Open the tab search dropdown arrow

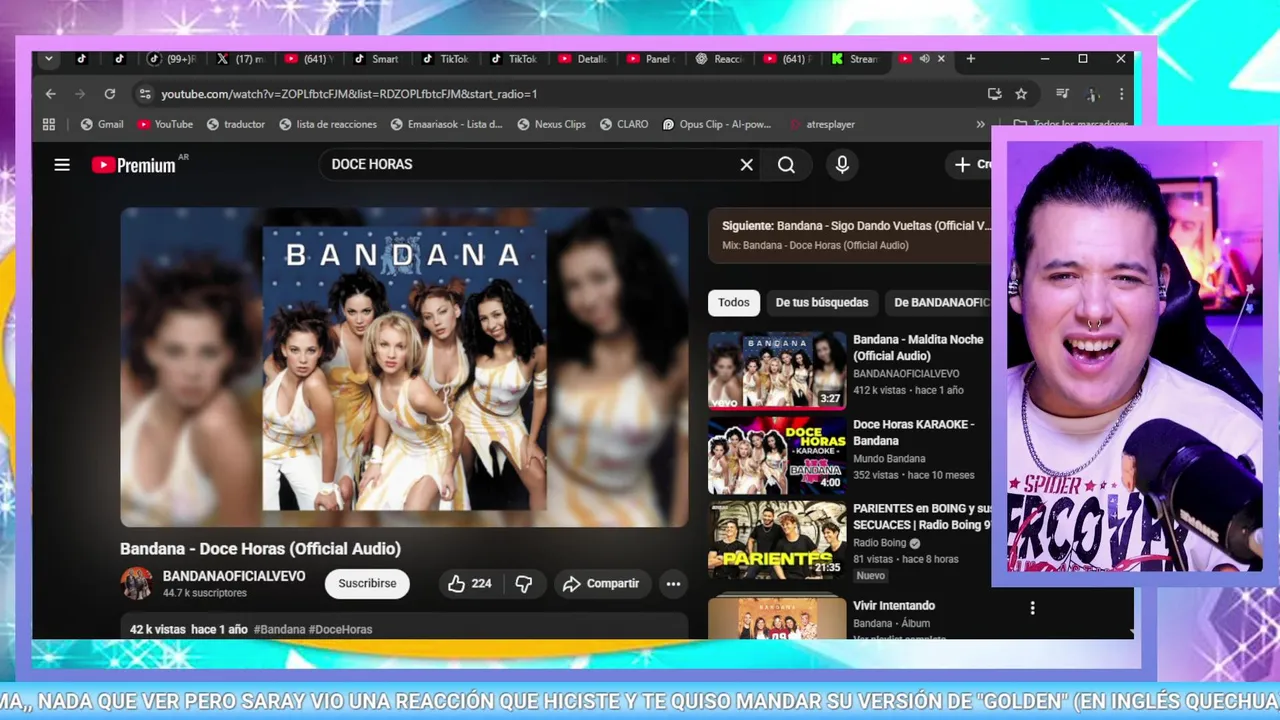coord(48,59)
